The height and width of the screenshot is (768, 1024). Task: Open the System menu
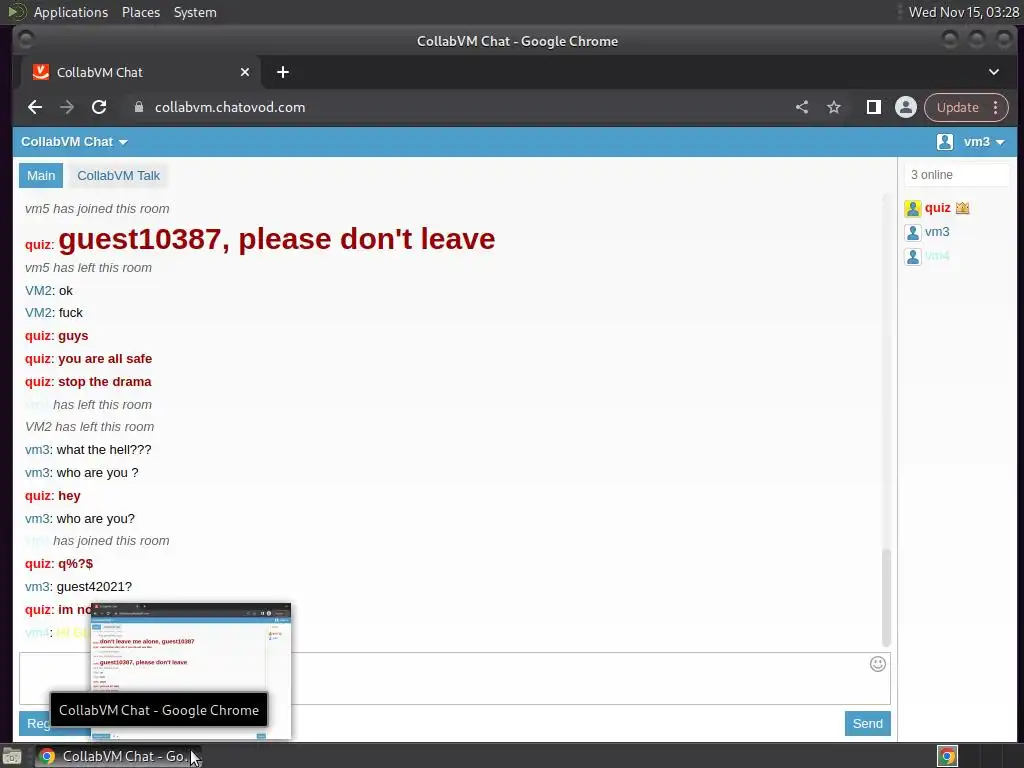195,12
